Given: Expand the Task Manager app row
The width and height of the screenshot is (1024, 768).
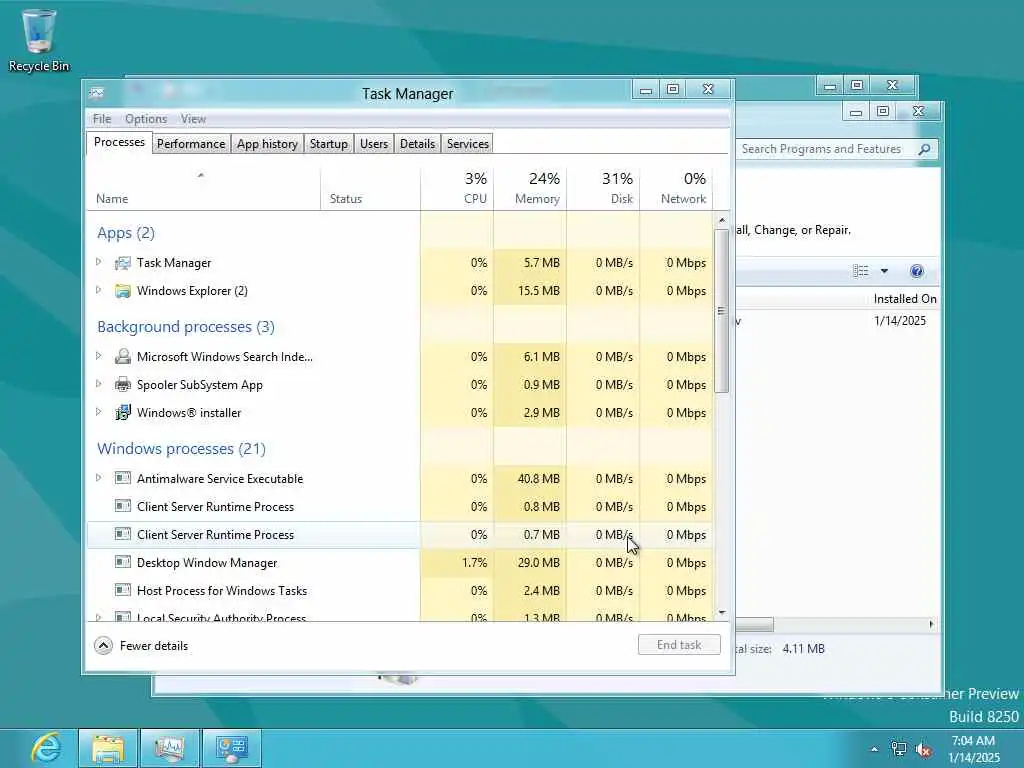Looking at the screenshot, I should (99, 262).
